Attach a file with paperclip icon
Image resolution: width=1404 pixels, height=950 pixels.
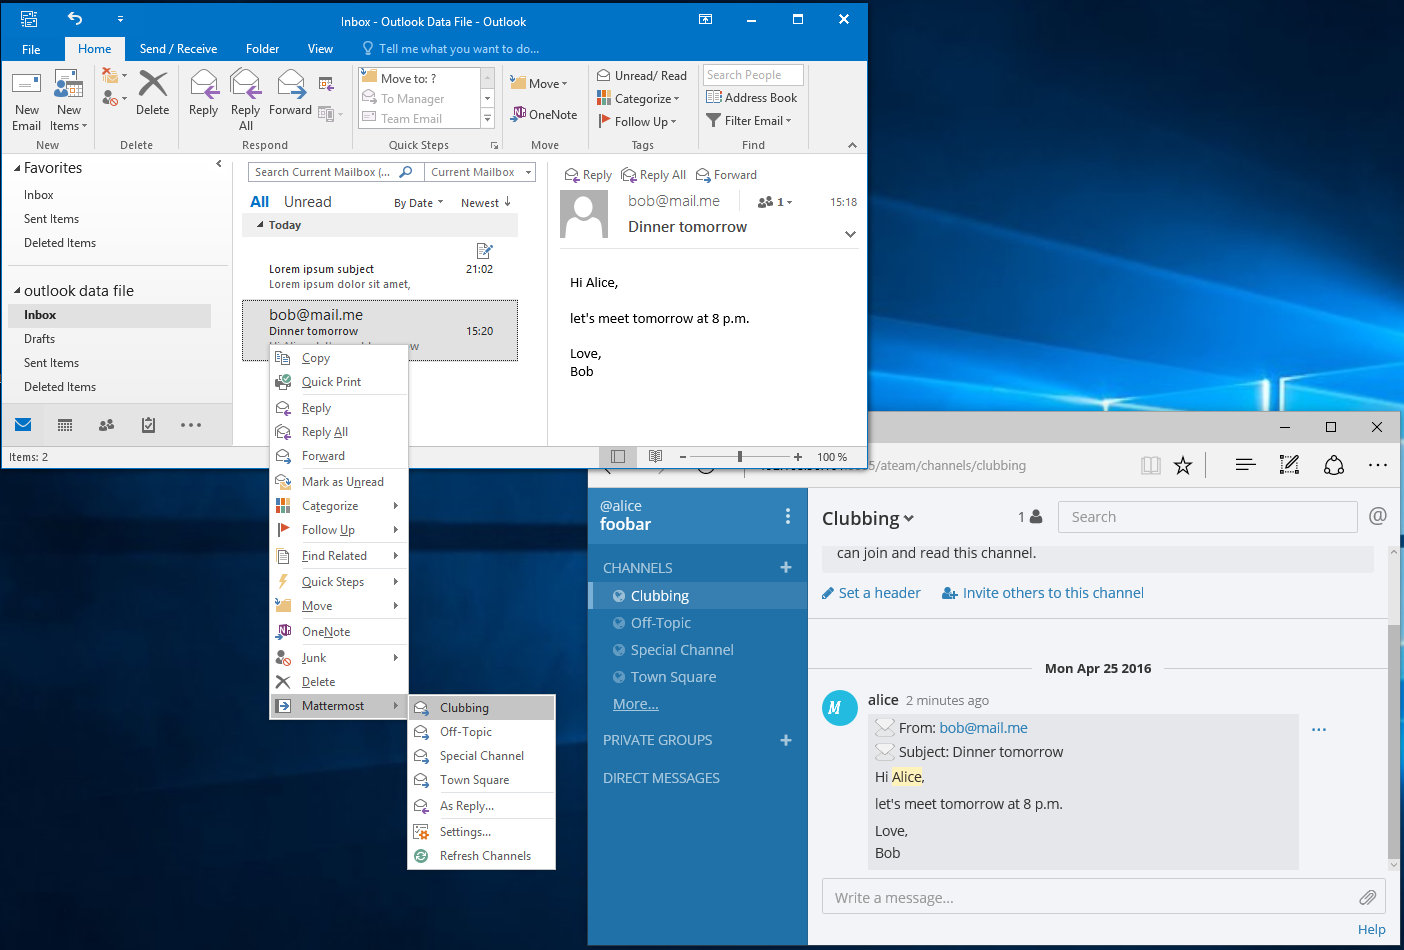coord(1367,897)
